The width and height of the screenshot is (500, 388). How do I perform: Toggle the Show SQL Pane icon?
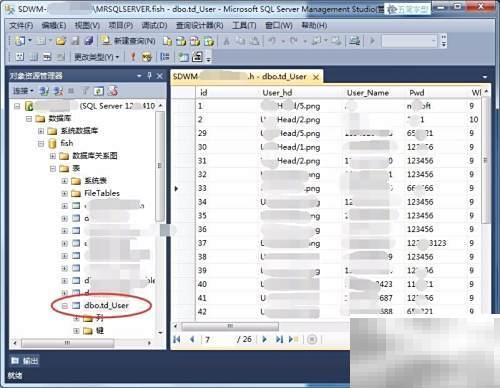[x=47, y=57]
